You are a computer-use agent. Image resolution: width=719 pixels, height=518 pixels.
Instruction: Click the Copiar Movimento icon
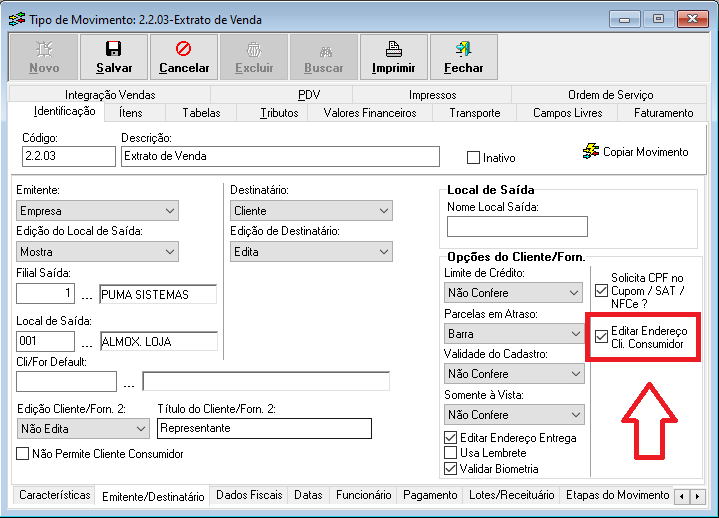pyautogui.click(x=590, y=152)
